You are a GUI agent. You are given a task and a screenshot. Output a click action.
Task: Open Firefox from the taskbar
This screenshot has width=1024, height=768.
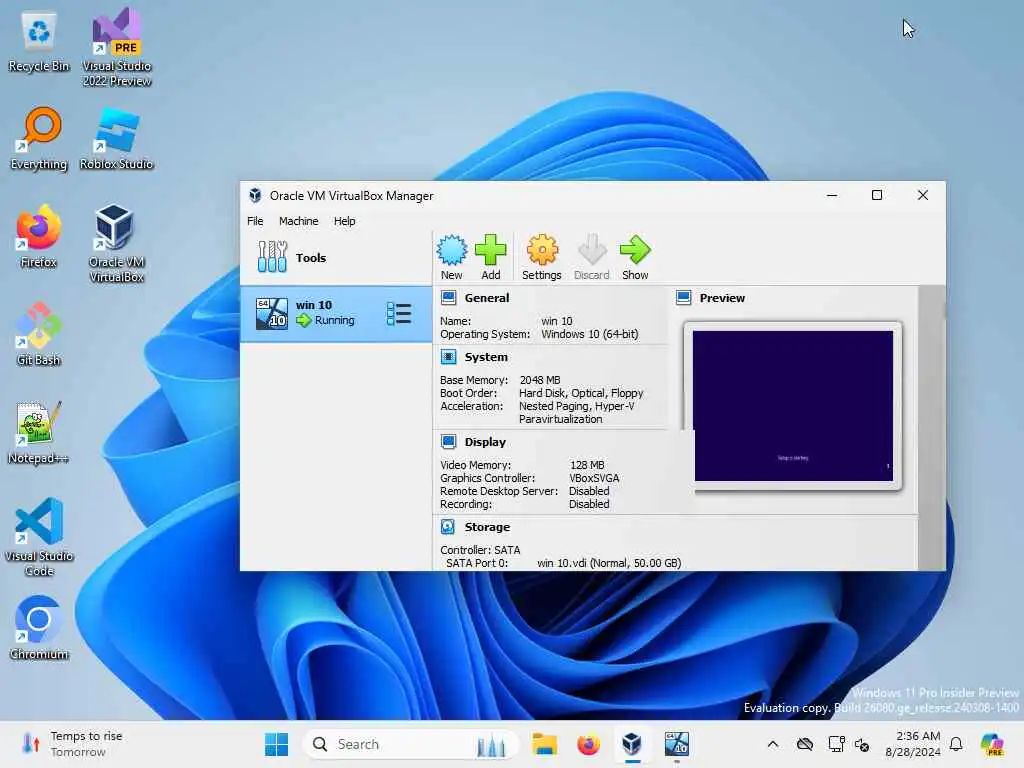pyautogui.click(x=588, y=744)
